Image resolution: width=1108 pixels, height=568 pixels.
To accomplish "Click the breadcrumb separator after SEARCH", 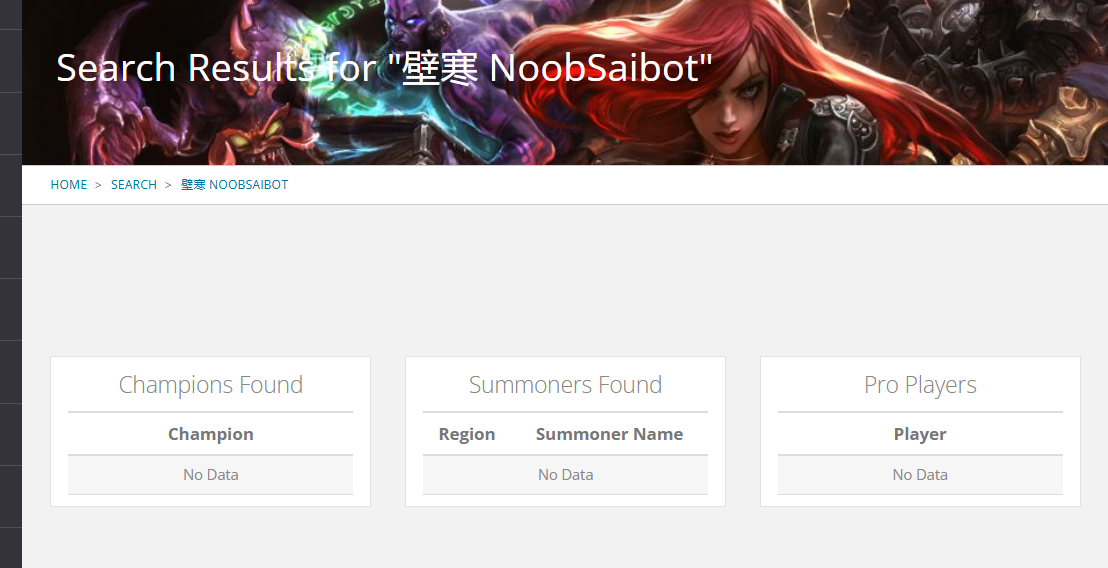I will coord(168,185).
